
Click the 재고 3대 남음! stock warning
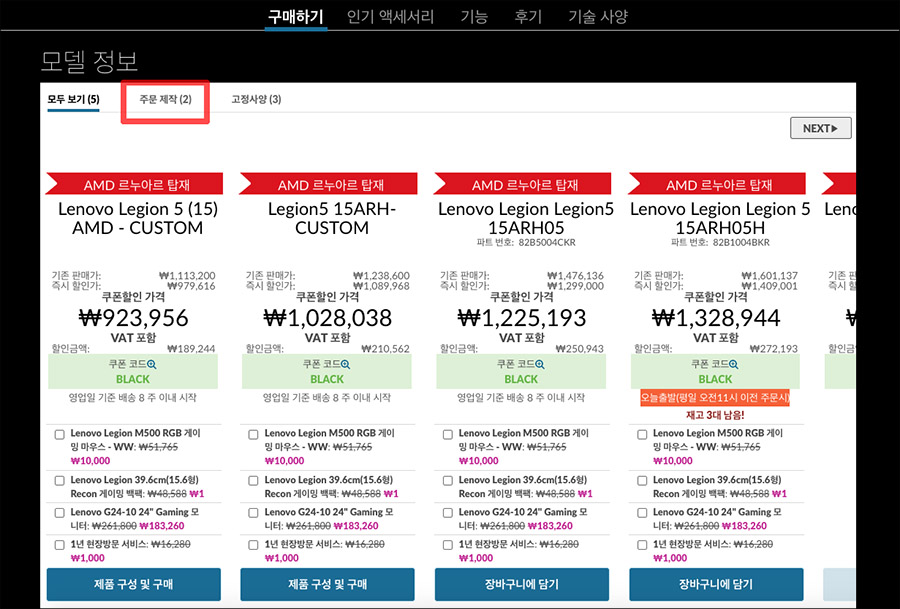[x=715, y=415]
